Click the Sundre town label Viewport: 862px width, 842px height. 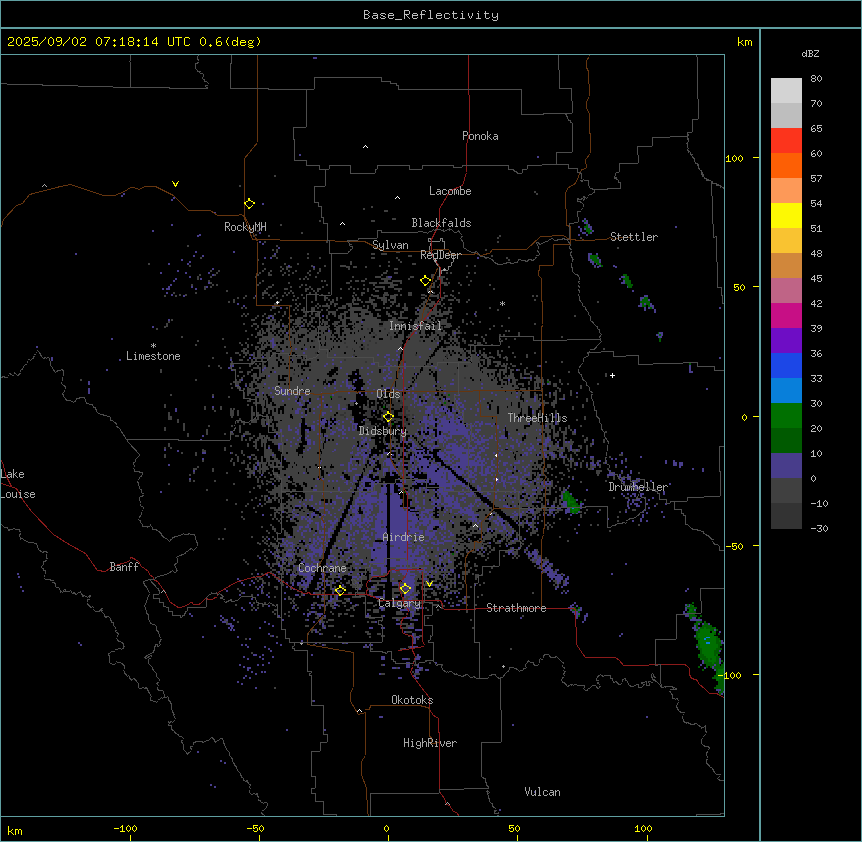click(x=292, y=391)
